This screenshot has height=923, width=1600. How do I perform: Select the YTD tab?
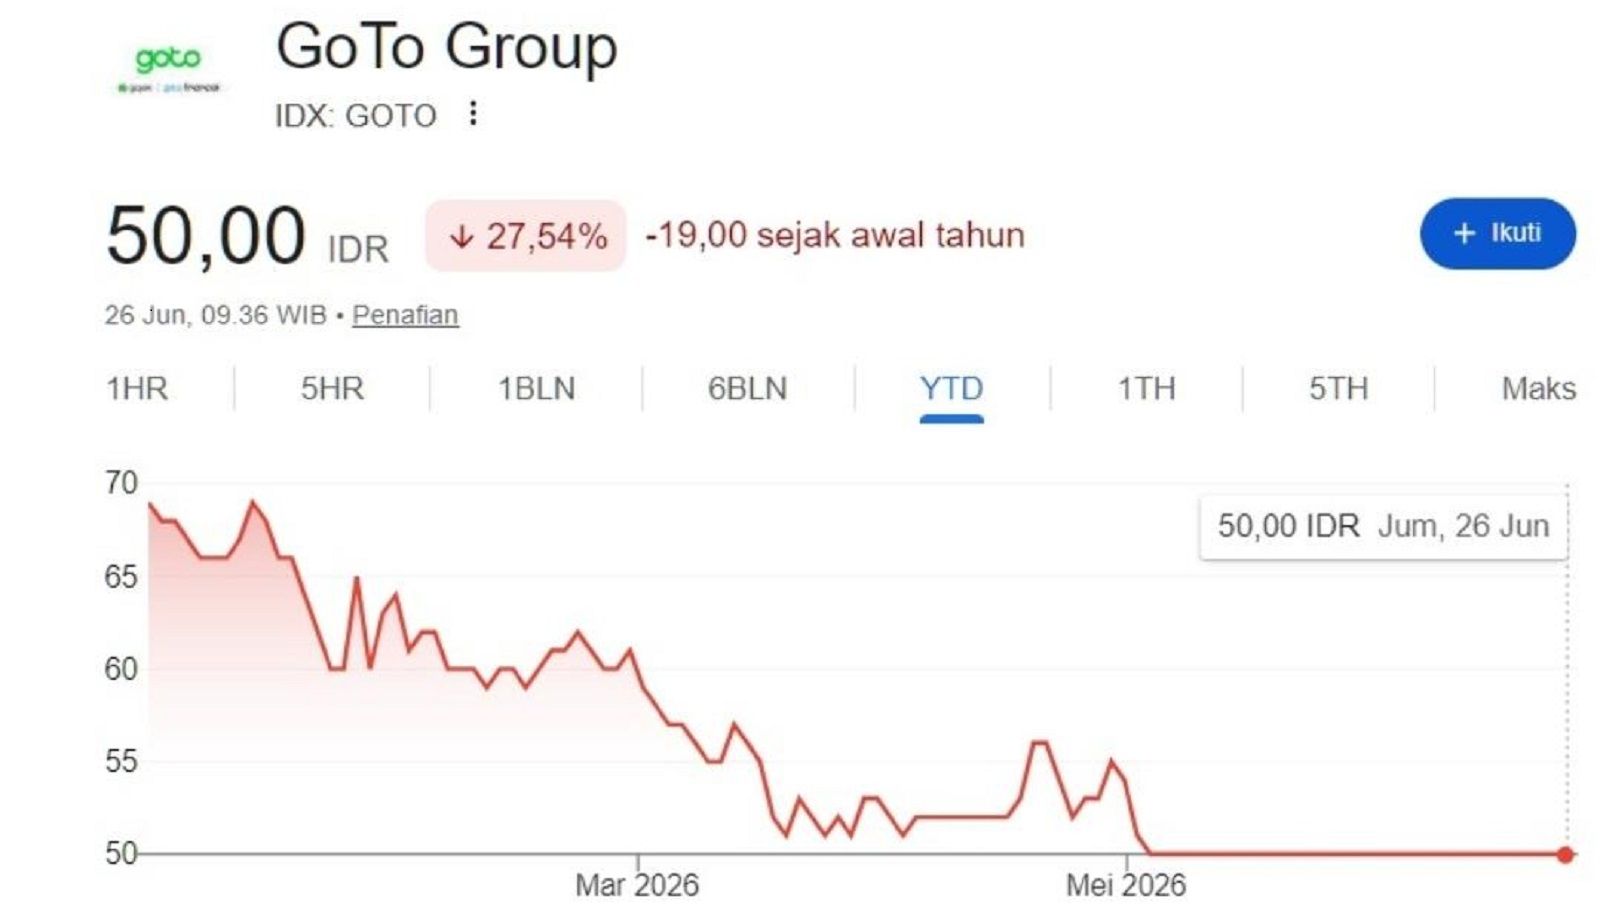pos(951,388)
